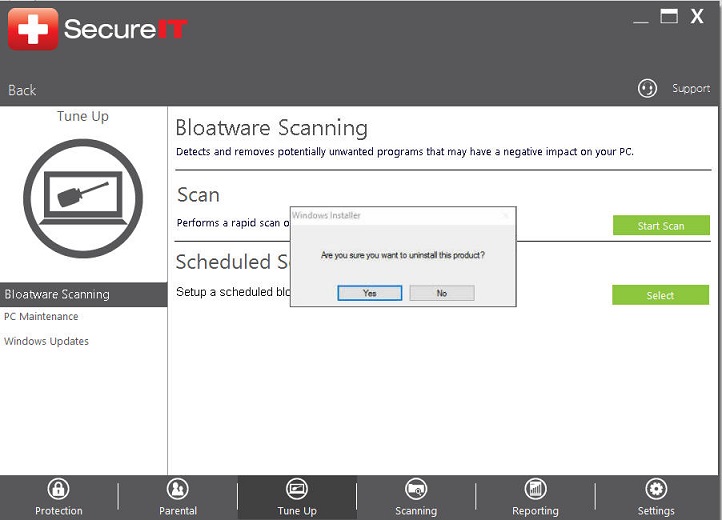Open the Settings gear icon
Screen dimensions: 722x520
coord(656,489)
